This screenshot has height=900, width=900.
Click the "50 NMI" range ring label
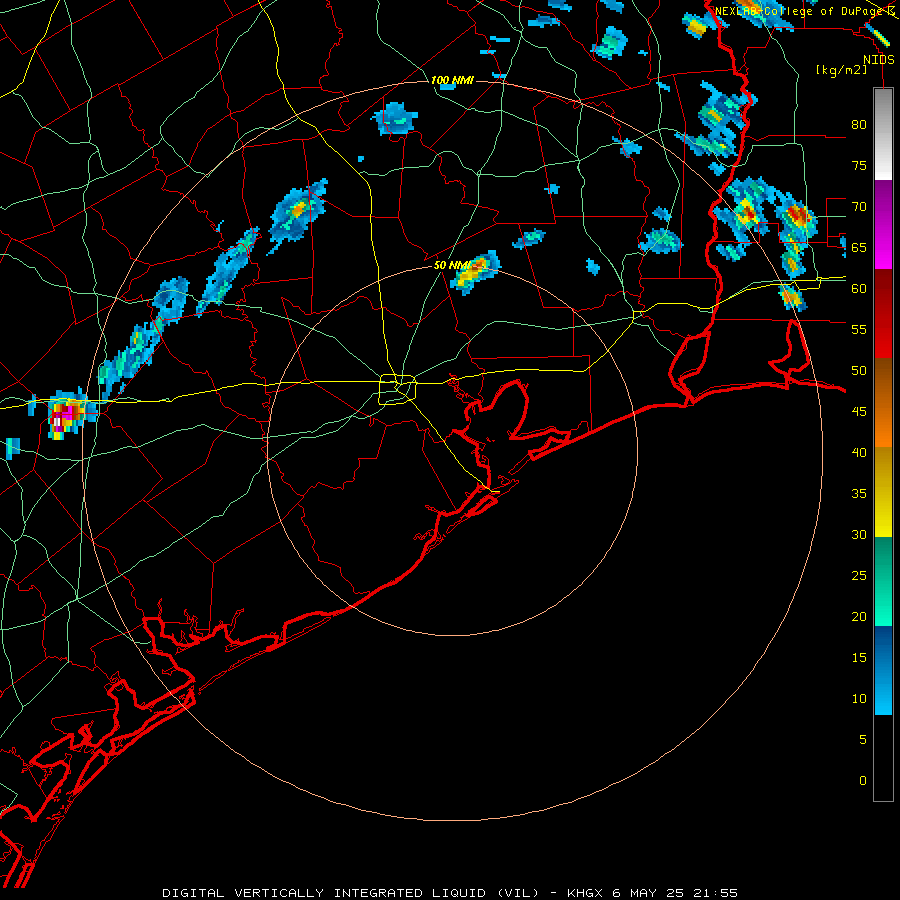coord(452,265)
